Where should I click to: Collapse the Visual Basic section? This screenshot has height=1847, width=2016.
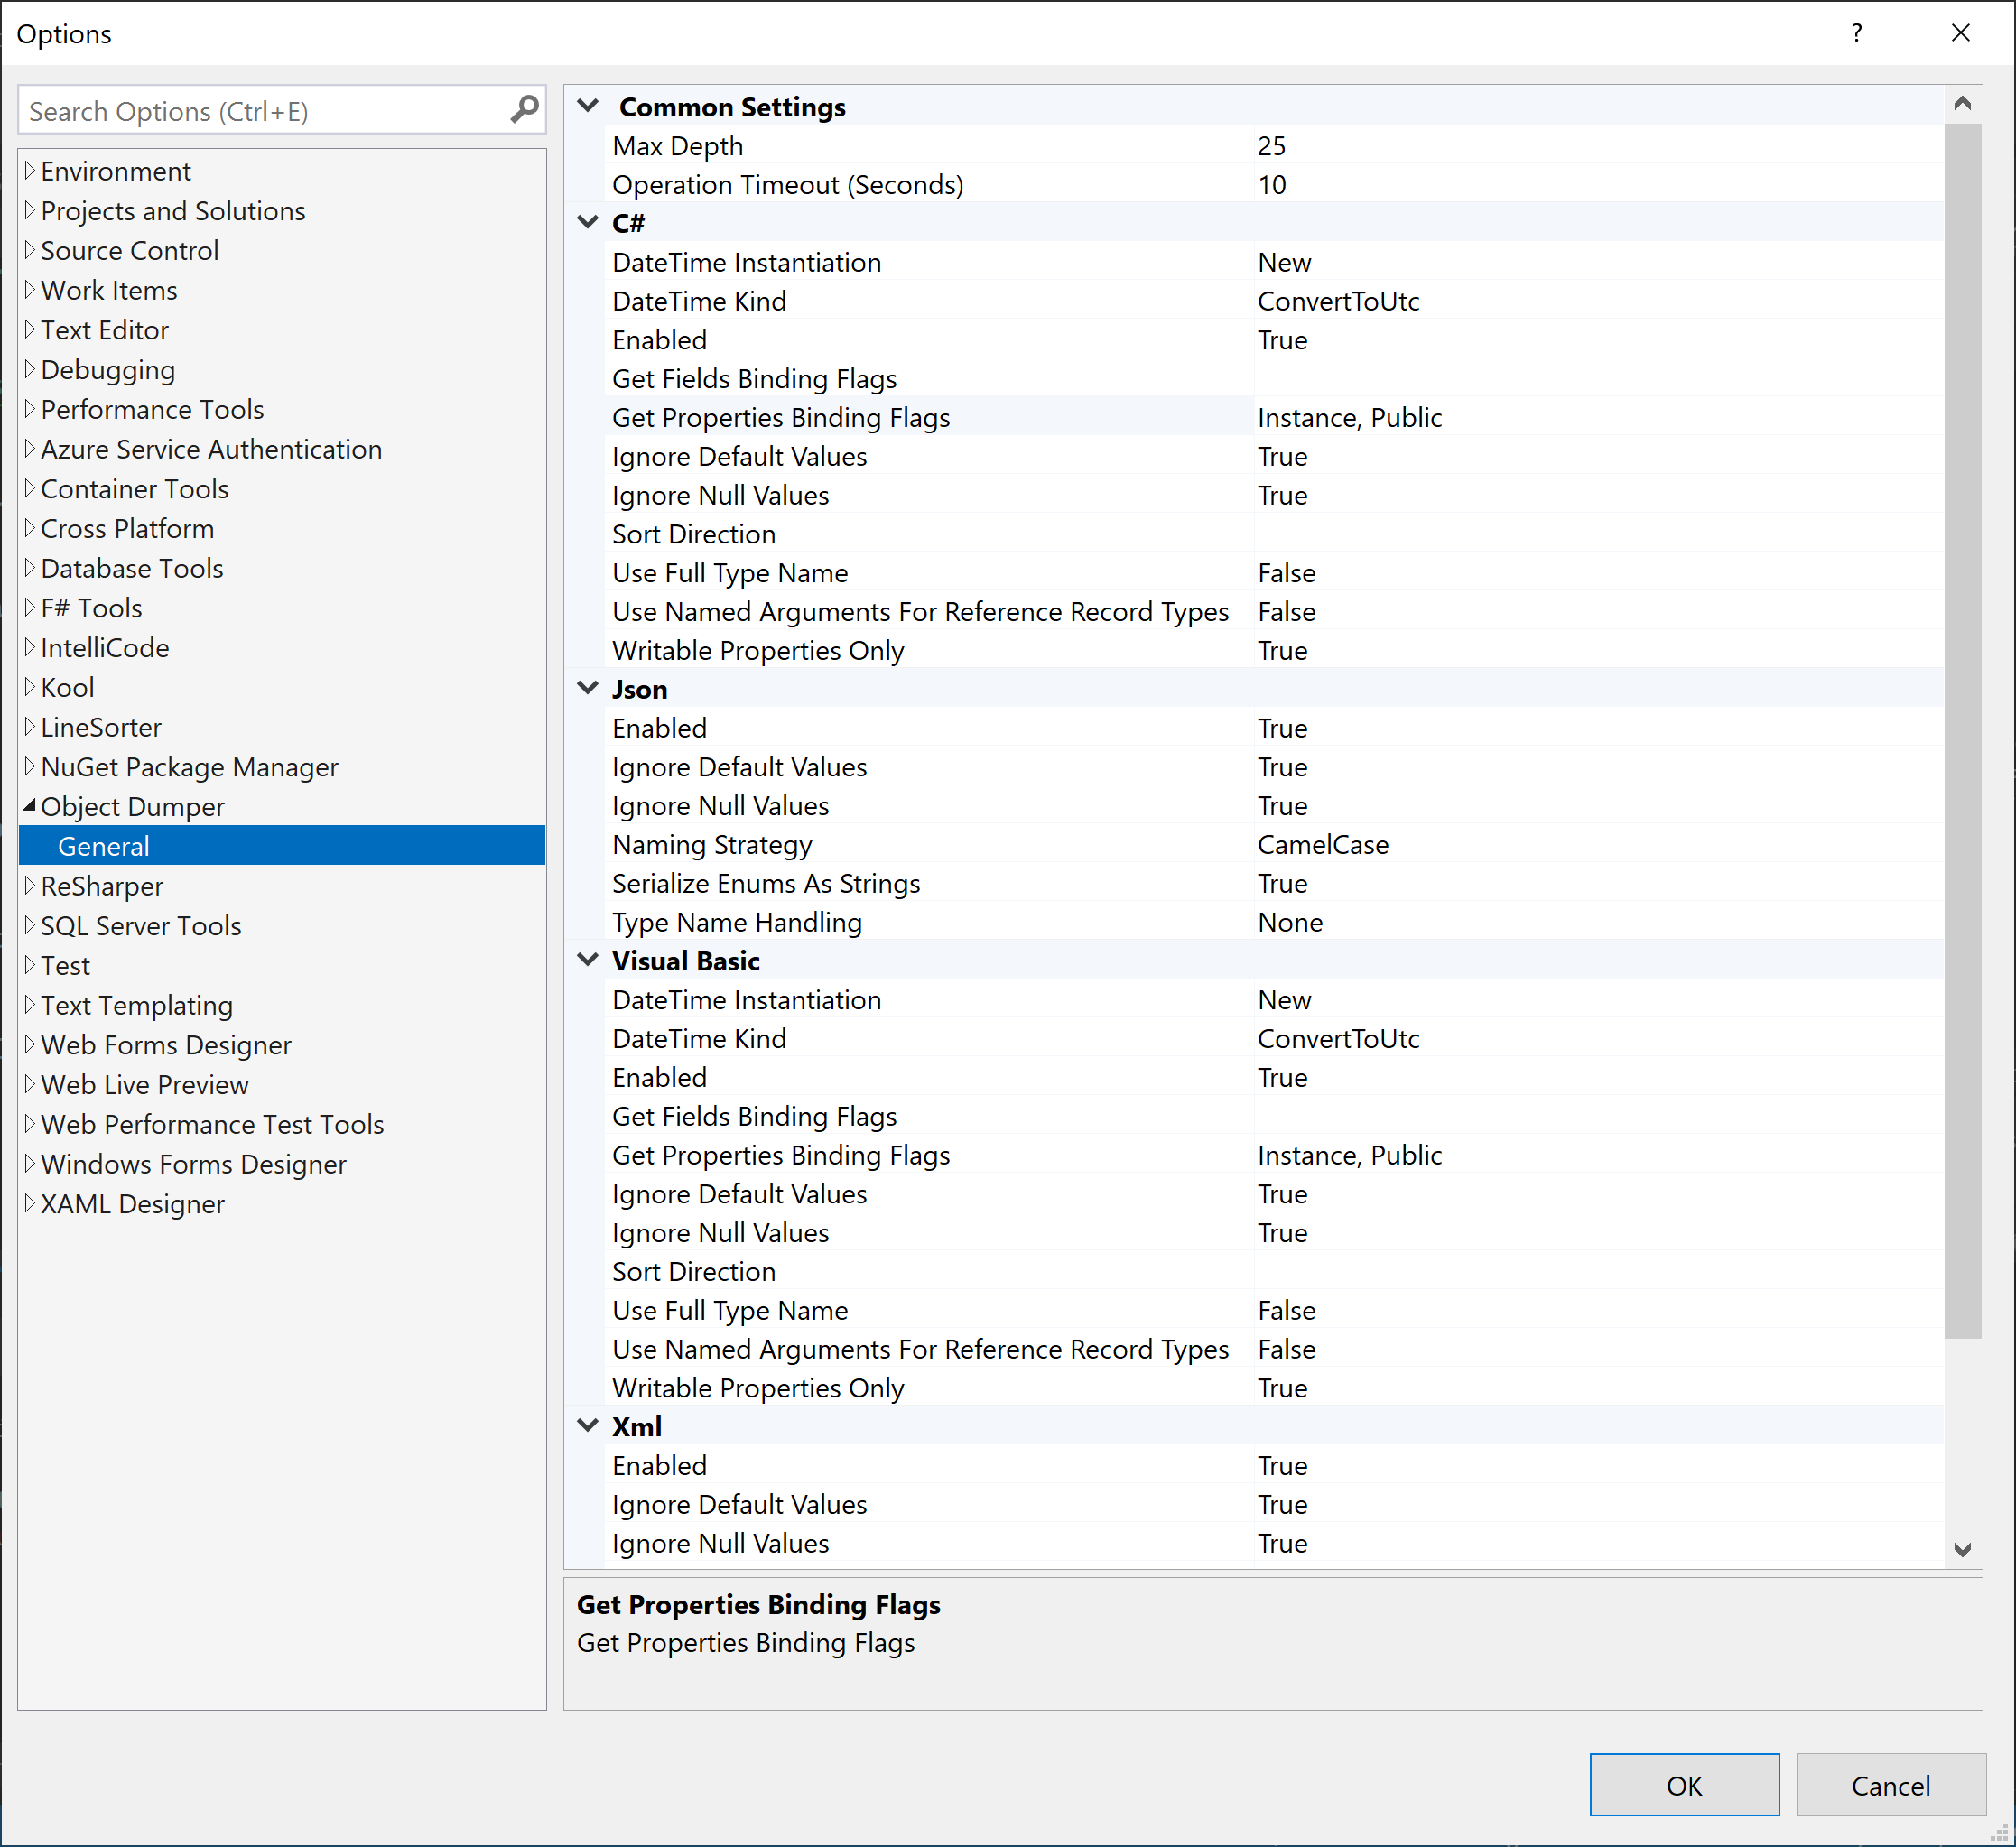(587, 959)
